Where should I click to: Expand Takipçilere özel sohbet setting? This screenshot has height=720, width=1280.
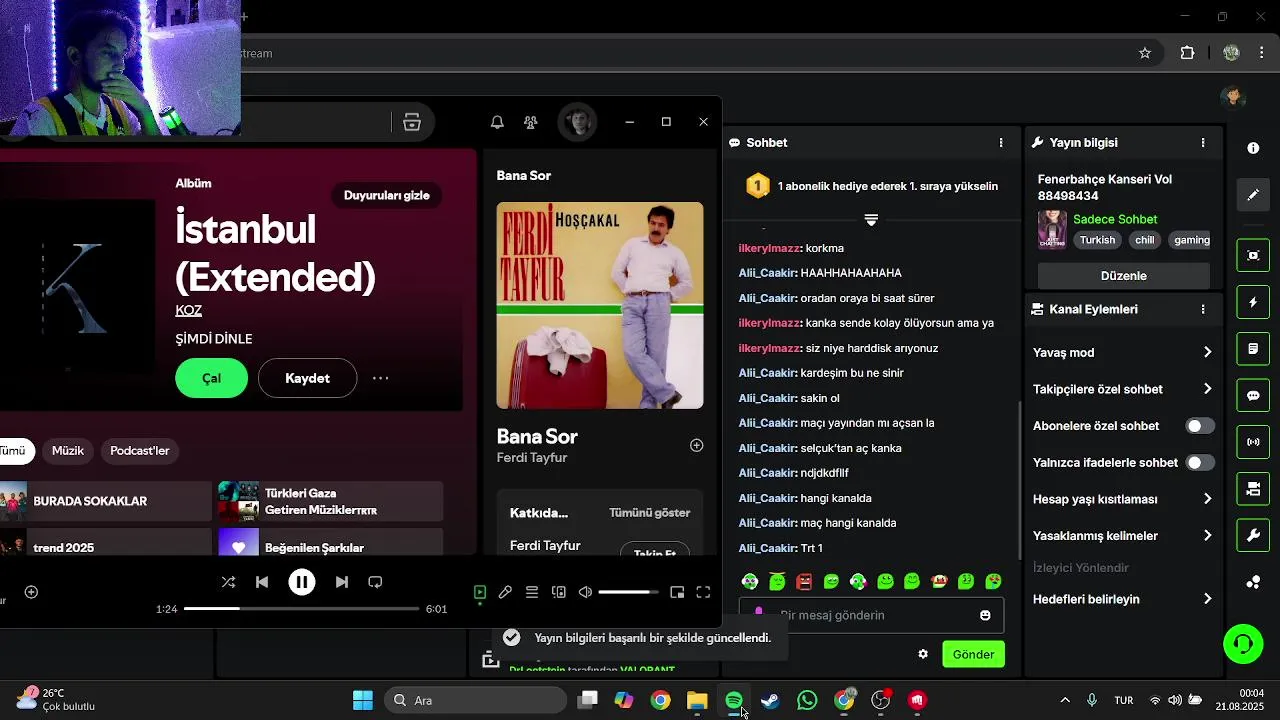click(x=1123, y=389)
